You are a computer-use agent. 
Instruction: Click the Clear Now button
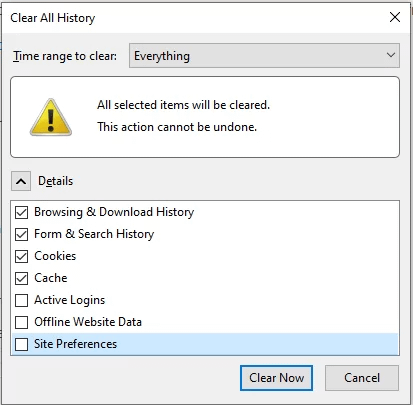coord(276,378)
